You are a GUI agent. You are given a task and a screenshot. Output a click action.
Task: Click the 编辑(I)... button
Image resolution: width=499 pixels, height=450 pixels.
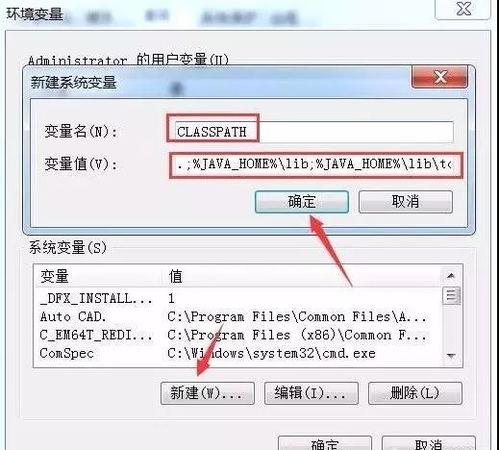point(311,393)
